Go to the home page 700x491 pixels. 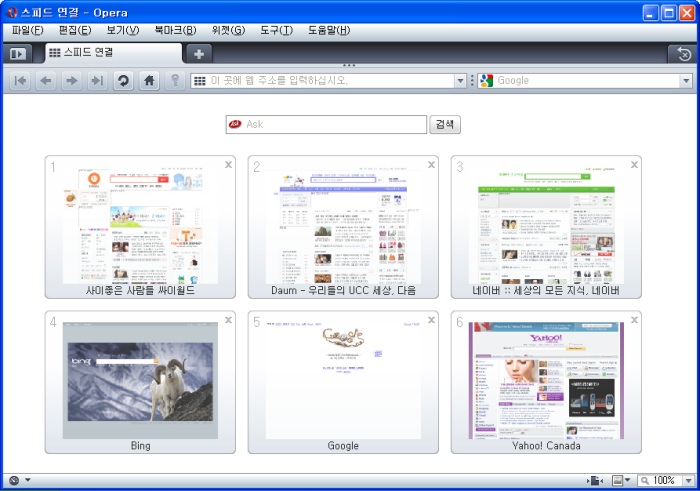point(149,81)
